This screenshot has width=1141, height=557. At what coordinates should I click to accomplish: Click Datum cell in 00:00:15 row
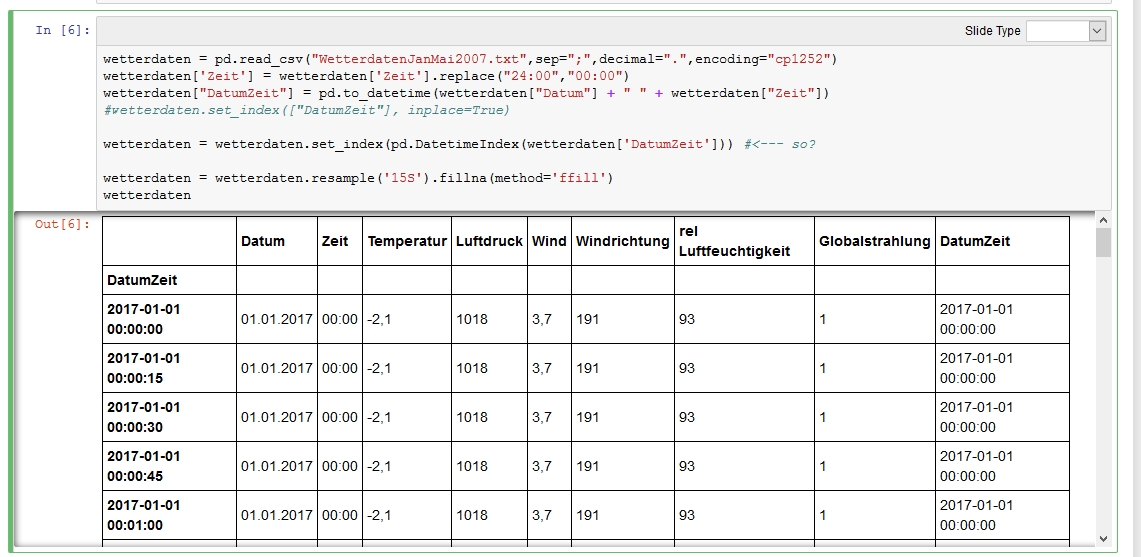pyautogui.click(x=277, y=368)
